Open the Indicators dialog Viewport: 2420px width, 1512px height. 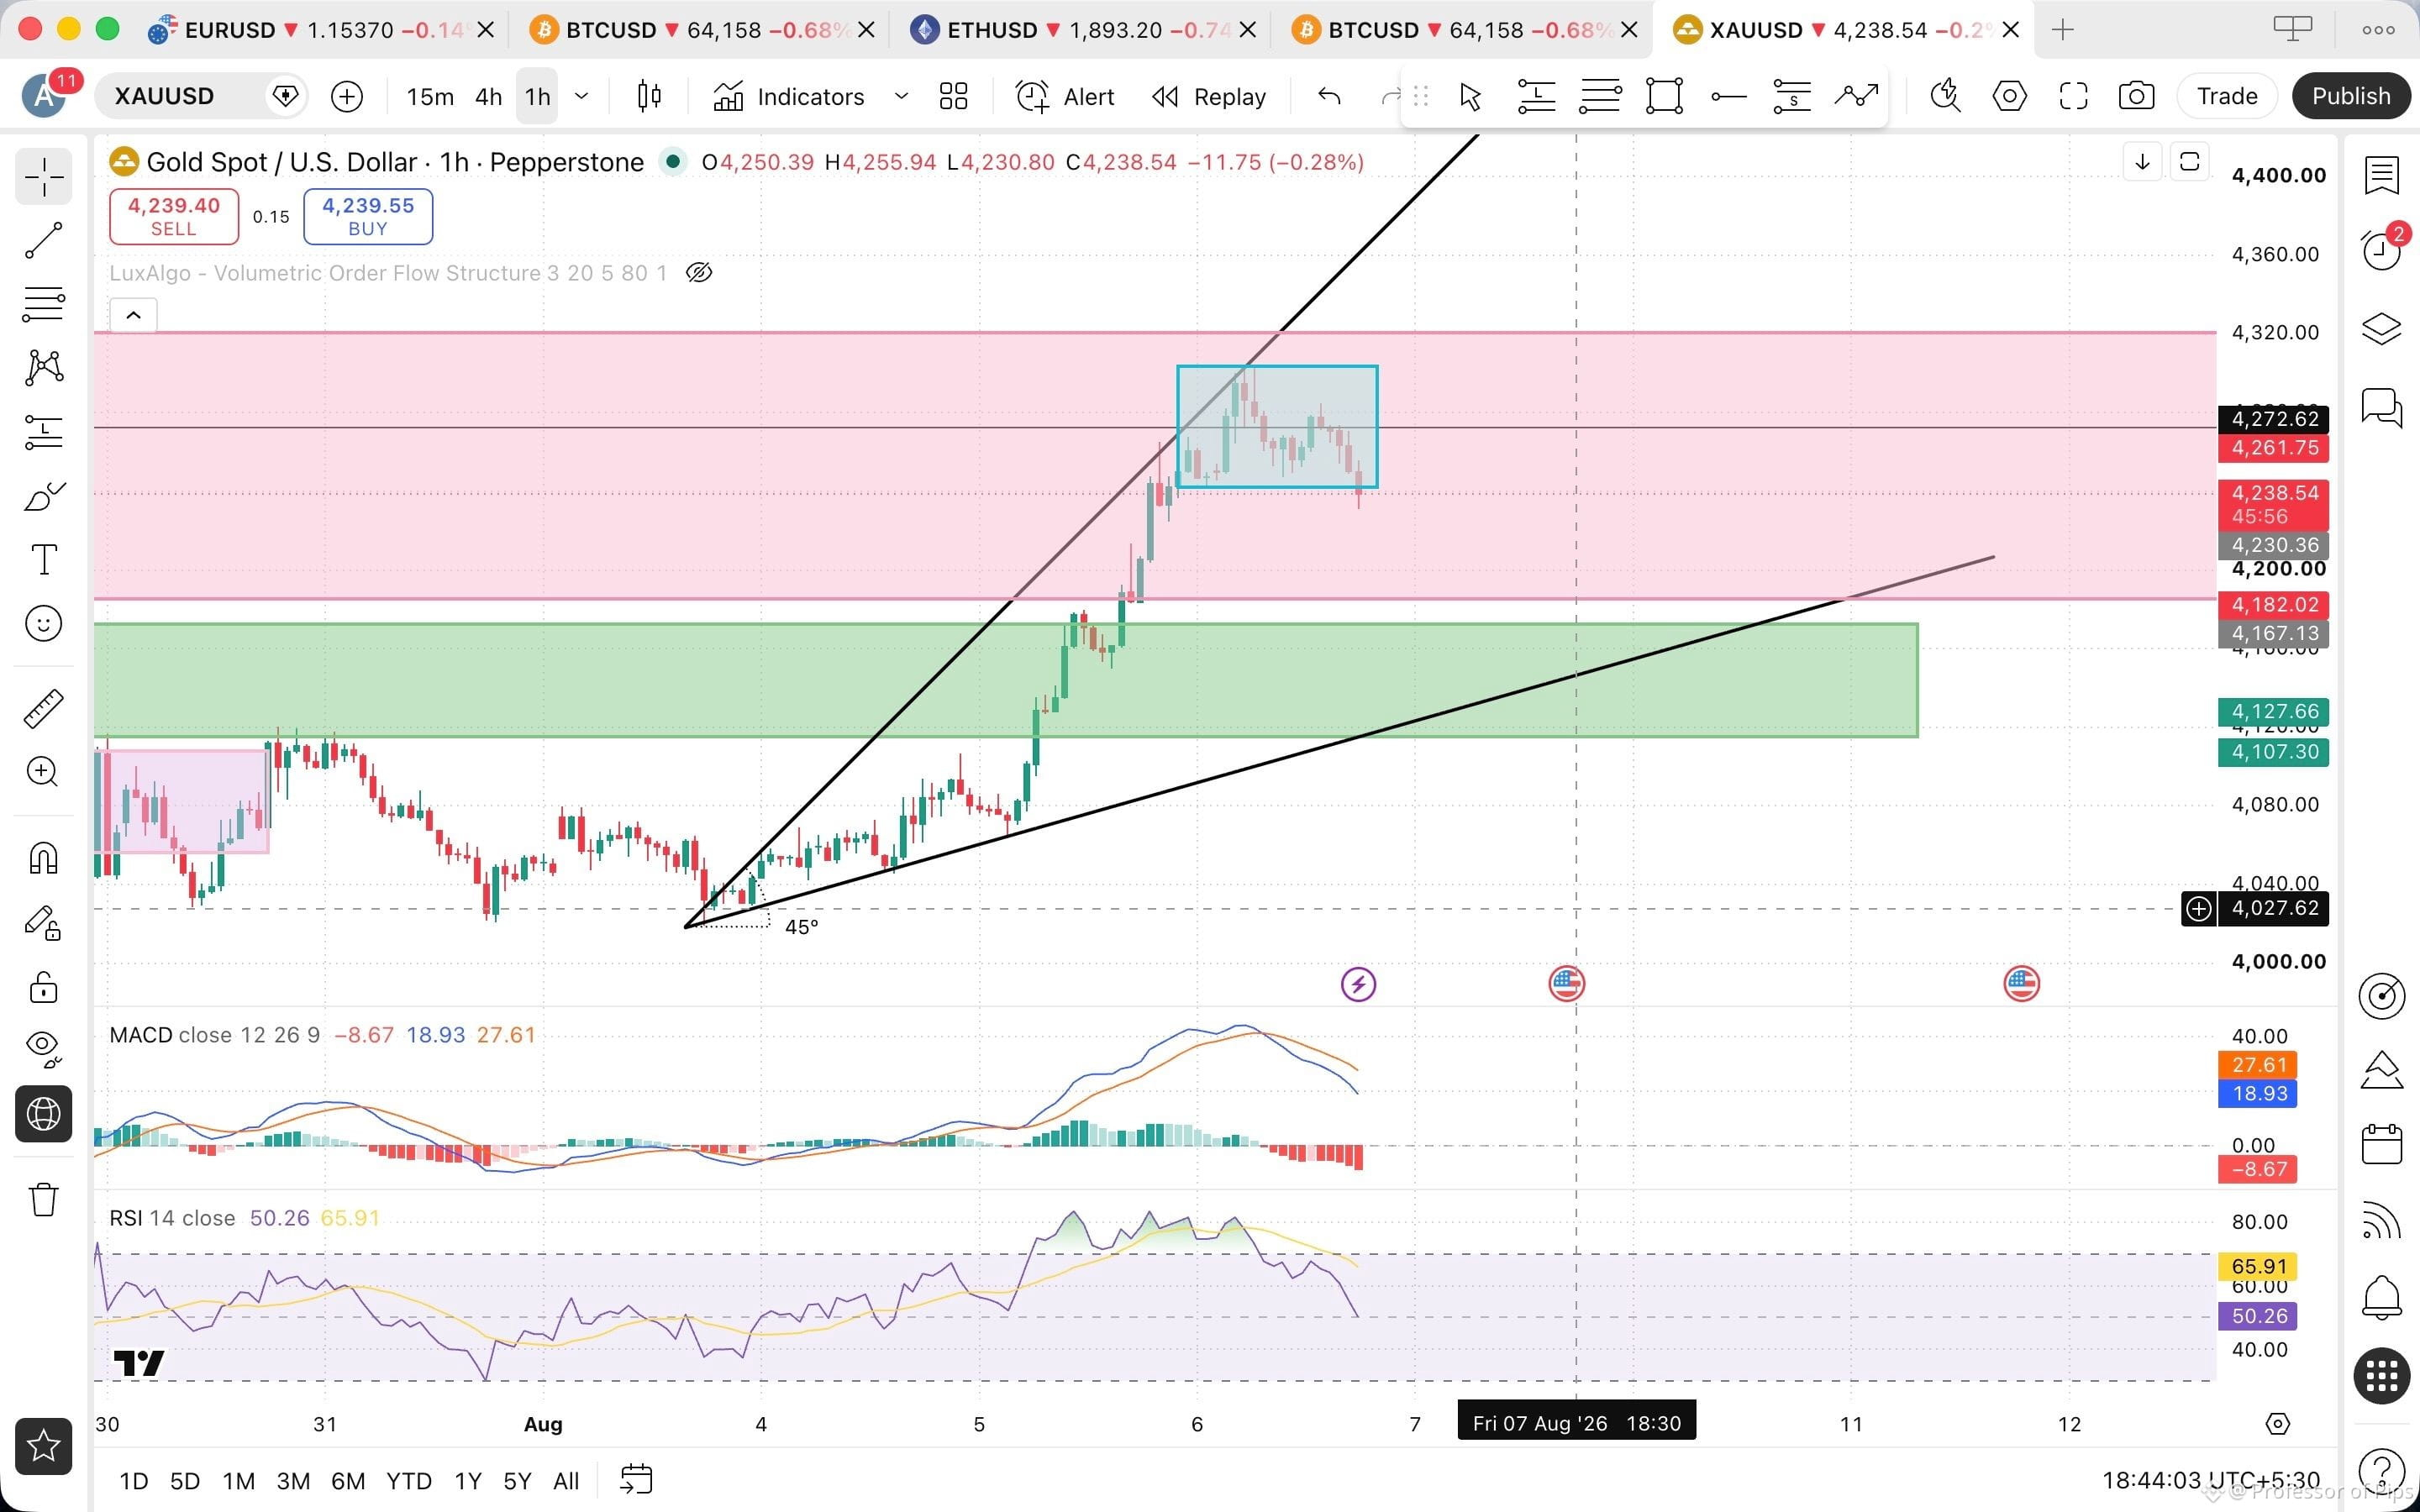789,96
